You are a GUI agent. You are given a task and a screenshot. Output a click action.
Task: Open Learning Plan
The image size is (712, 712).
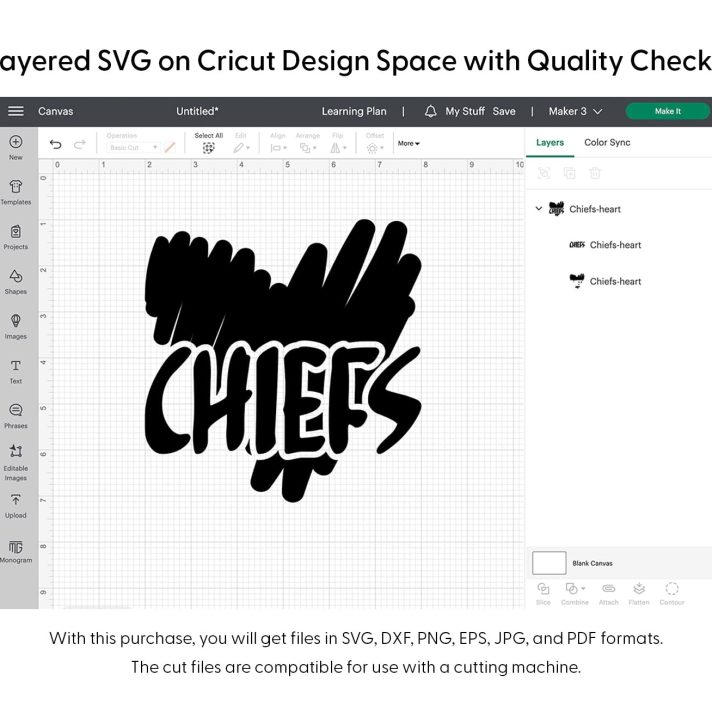[x=354, y=111]
